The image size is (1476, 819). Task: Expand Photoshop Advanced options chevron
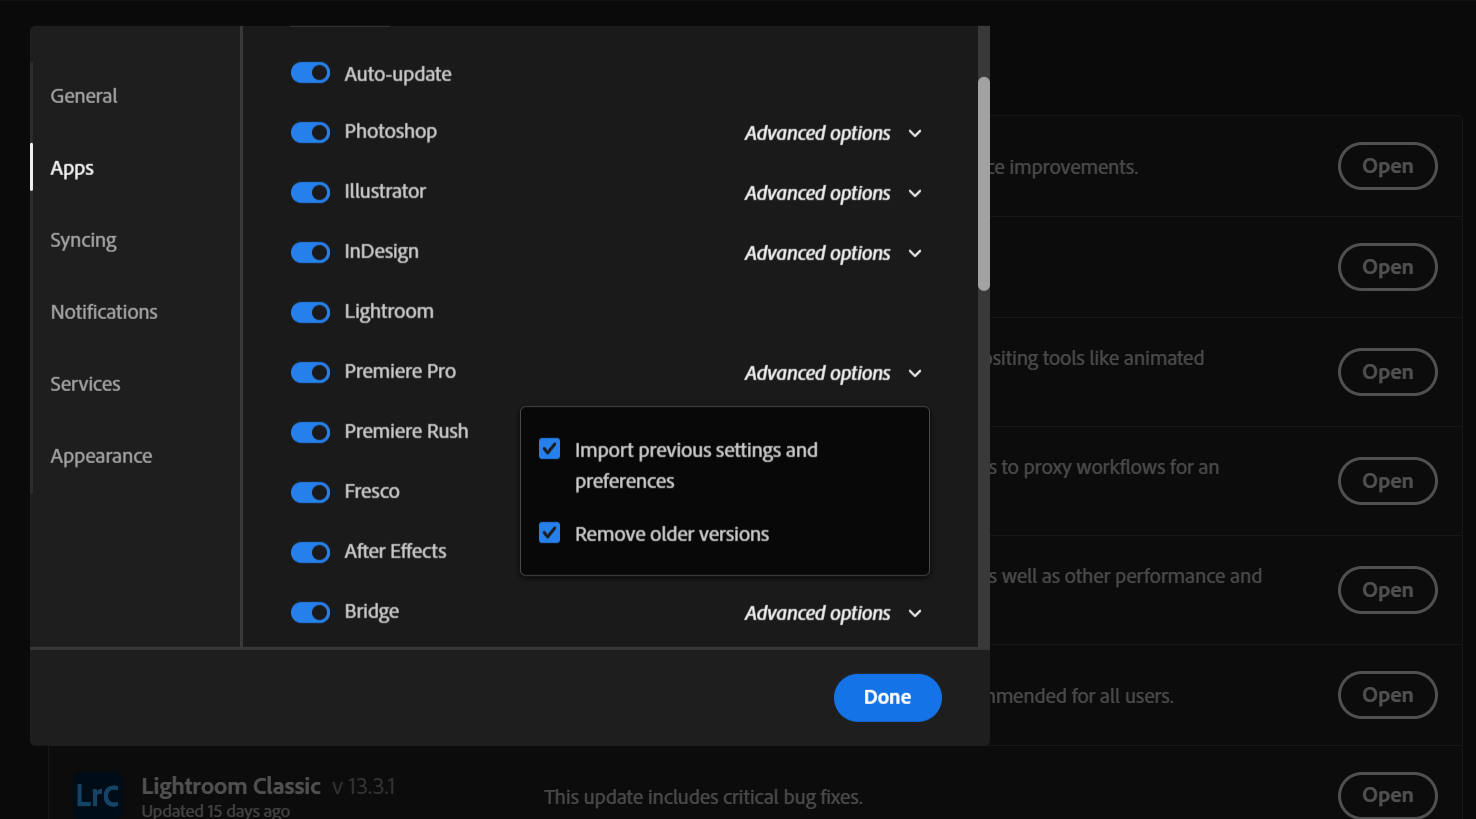(914, 133)
